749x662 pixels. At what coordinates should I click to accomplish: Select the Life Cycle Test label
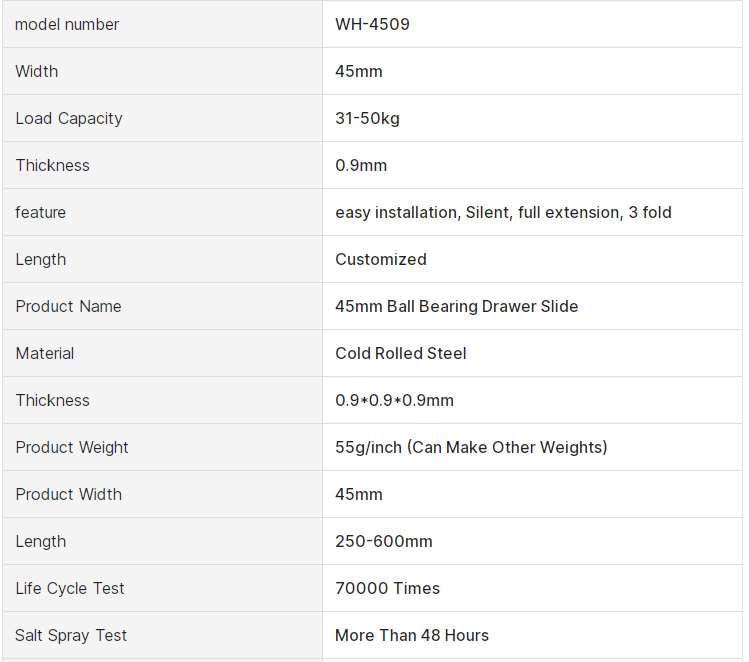[x=70, y=588]
